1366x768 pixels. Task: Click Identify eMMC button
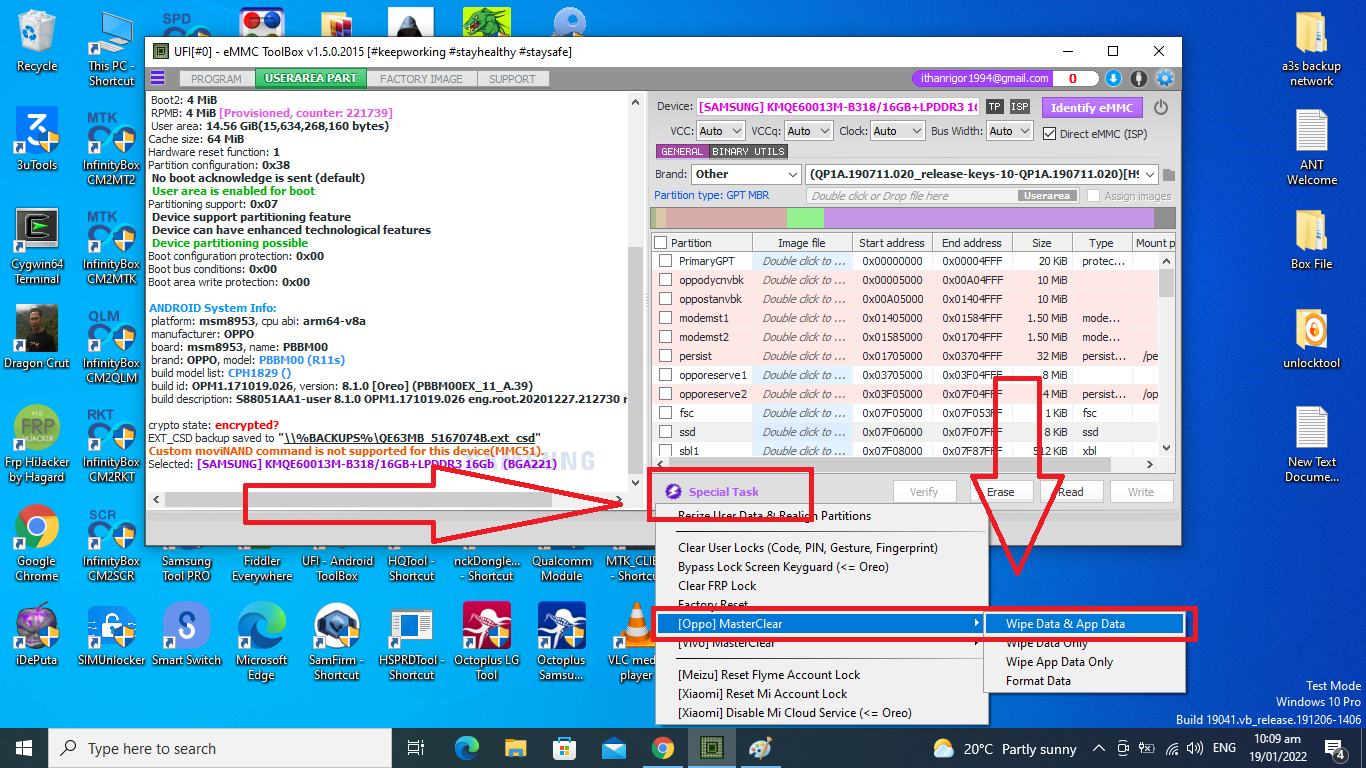point(1091,107)
